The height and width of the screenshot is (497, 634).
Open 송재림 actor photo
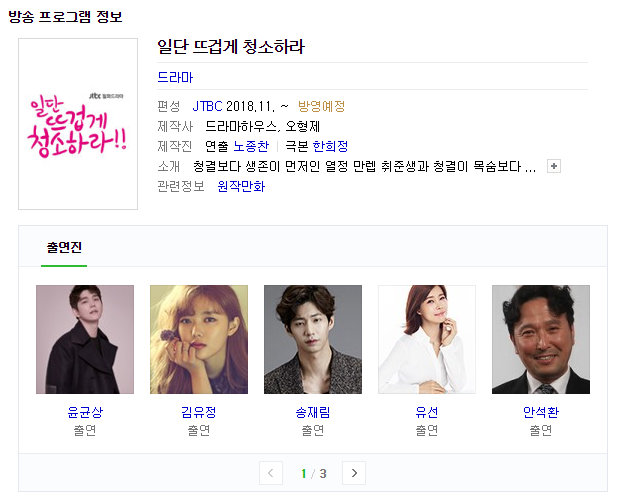pos(313,339)
